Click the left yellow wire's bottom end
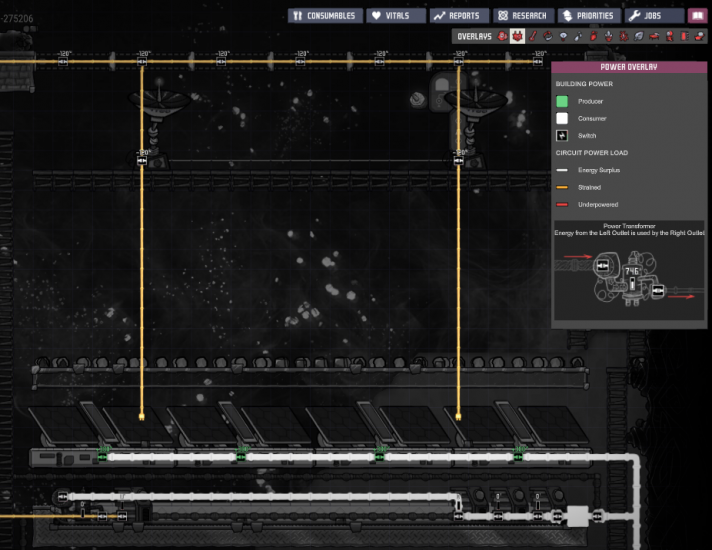712x550 pixels. point(142,416)
